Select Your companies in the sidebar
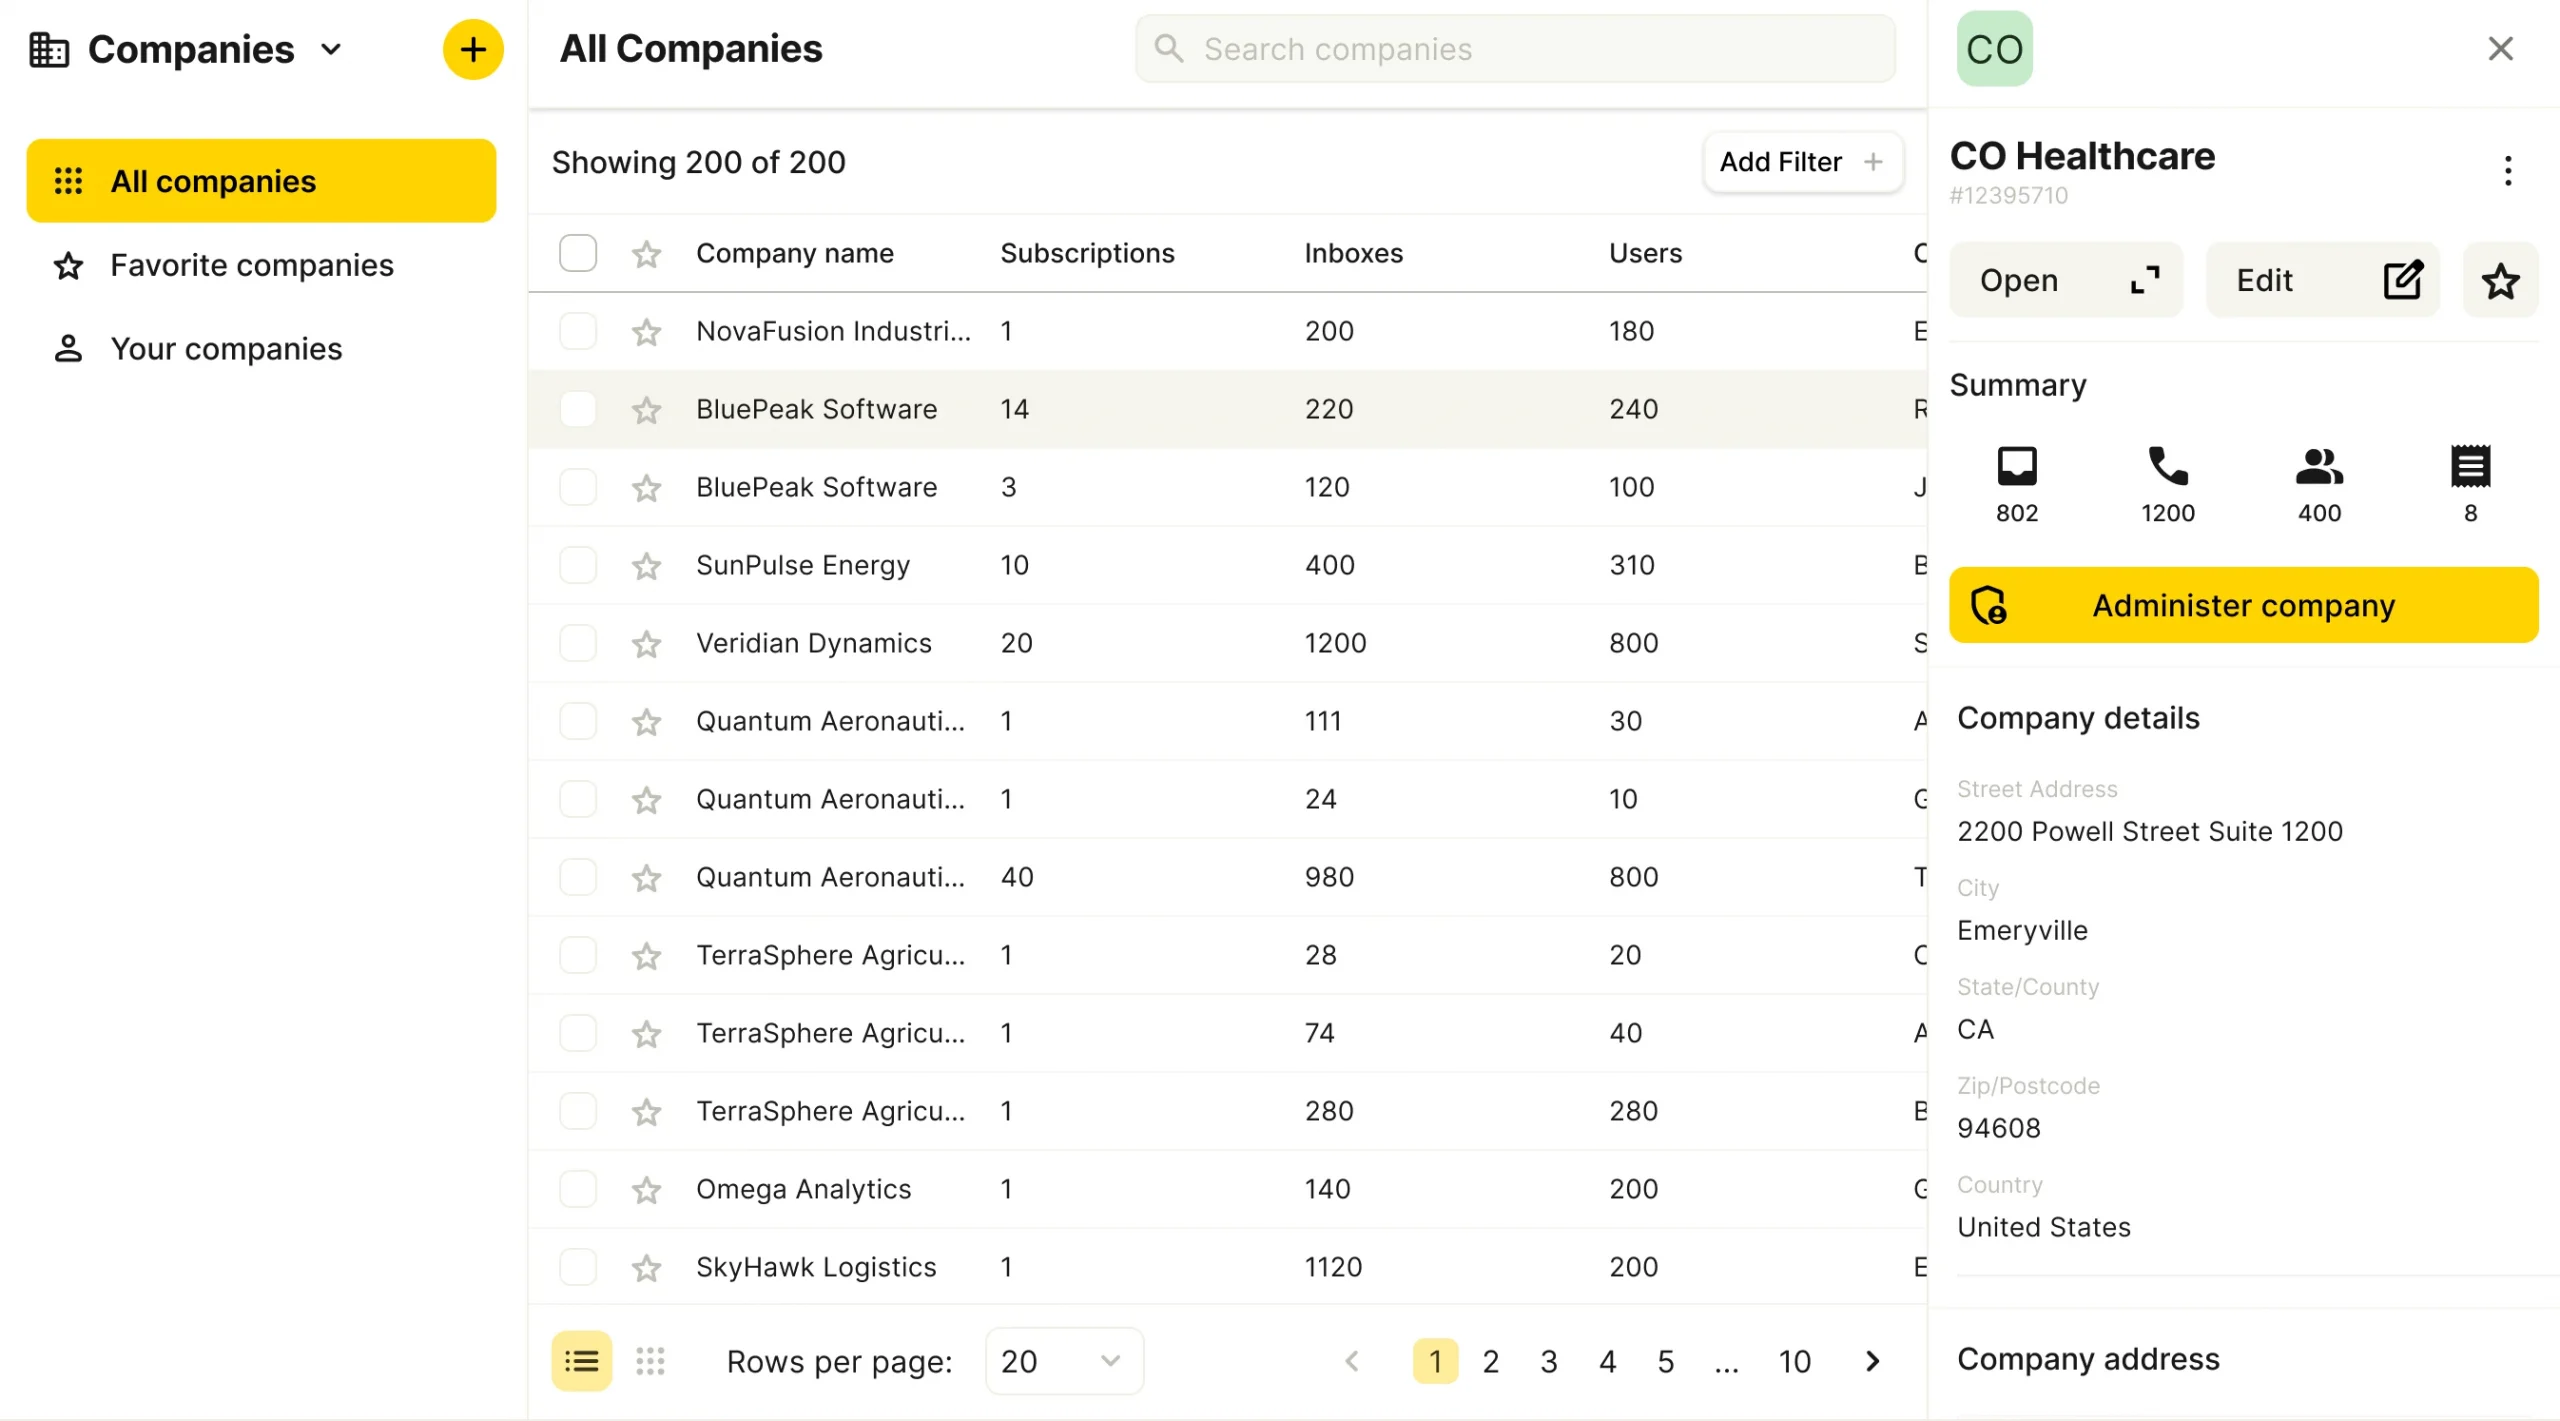The width and height of the screenshot is (2560, 1421). pyautogui.click(x=226, y=349)
